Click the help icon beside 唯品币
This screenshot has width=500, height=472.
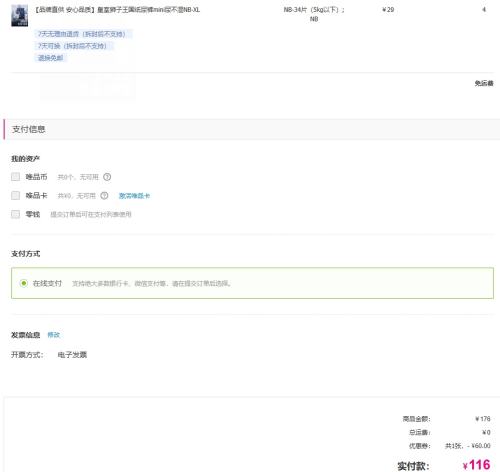107,177
